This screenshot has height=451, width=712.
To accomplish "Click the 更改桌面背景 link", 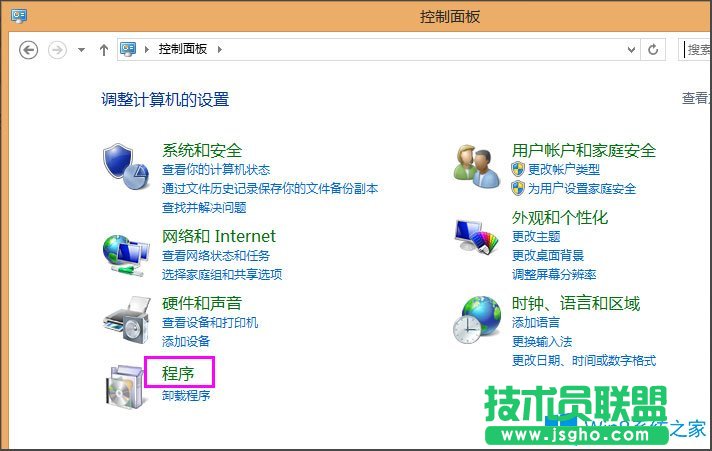I will (x=548, y=255).
